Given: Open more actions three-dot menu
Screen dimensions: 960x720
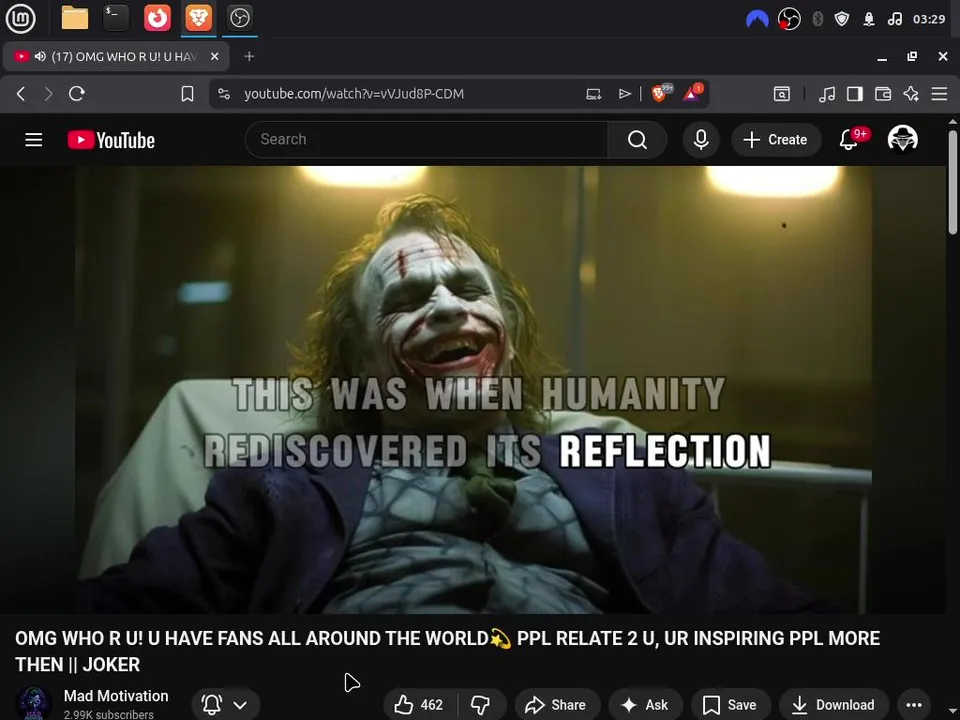Looking at the screenshot, I should tap(914, 705).
